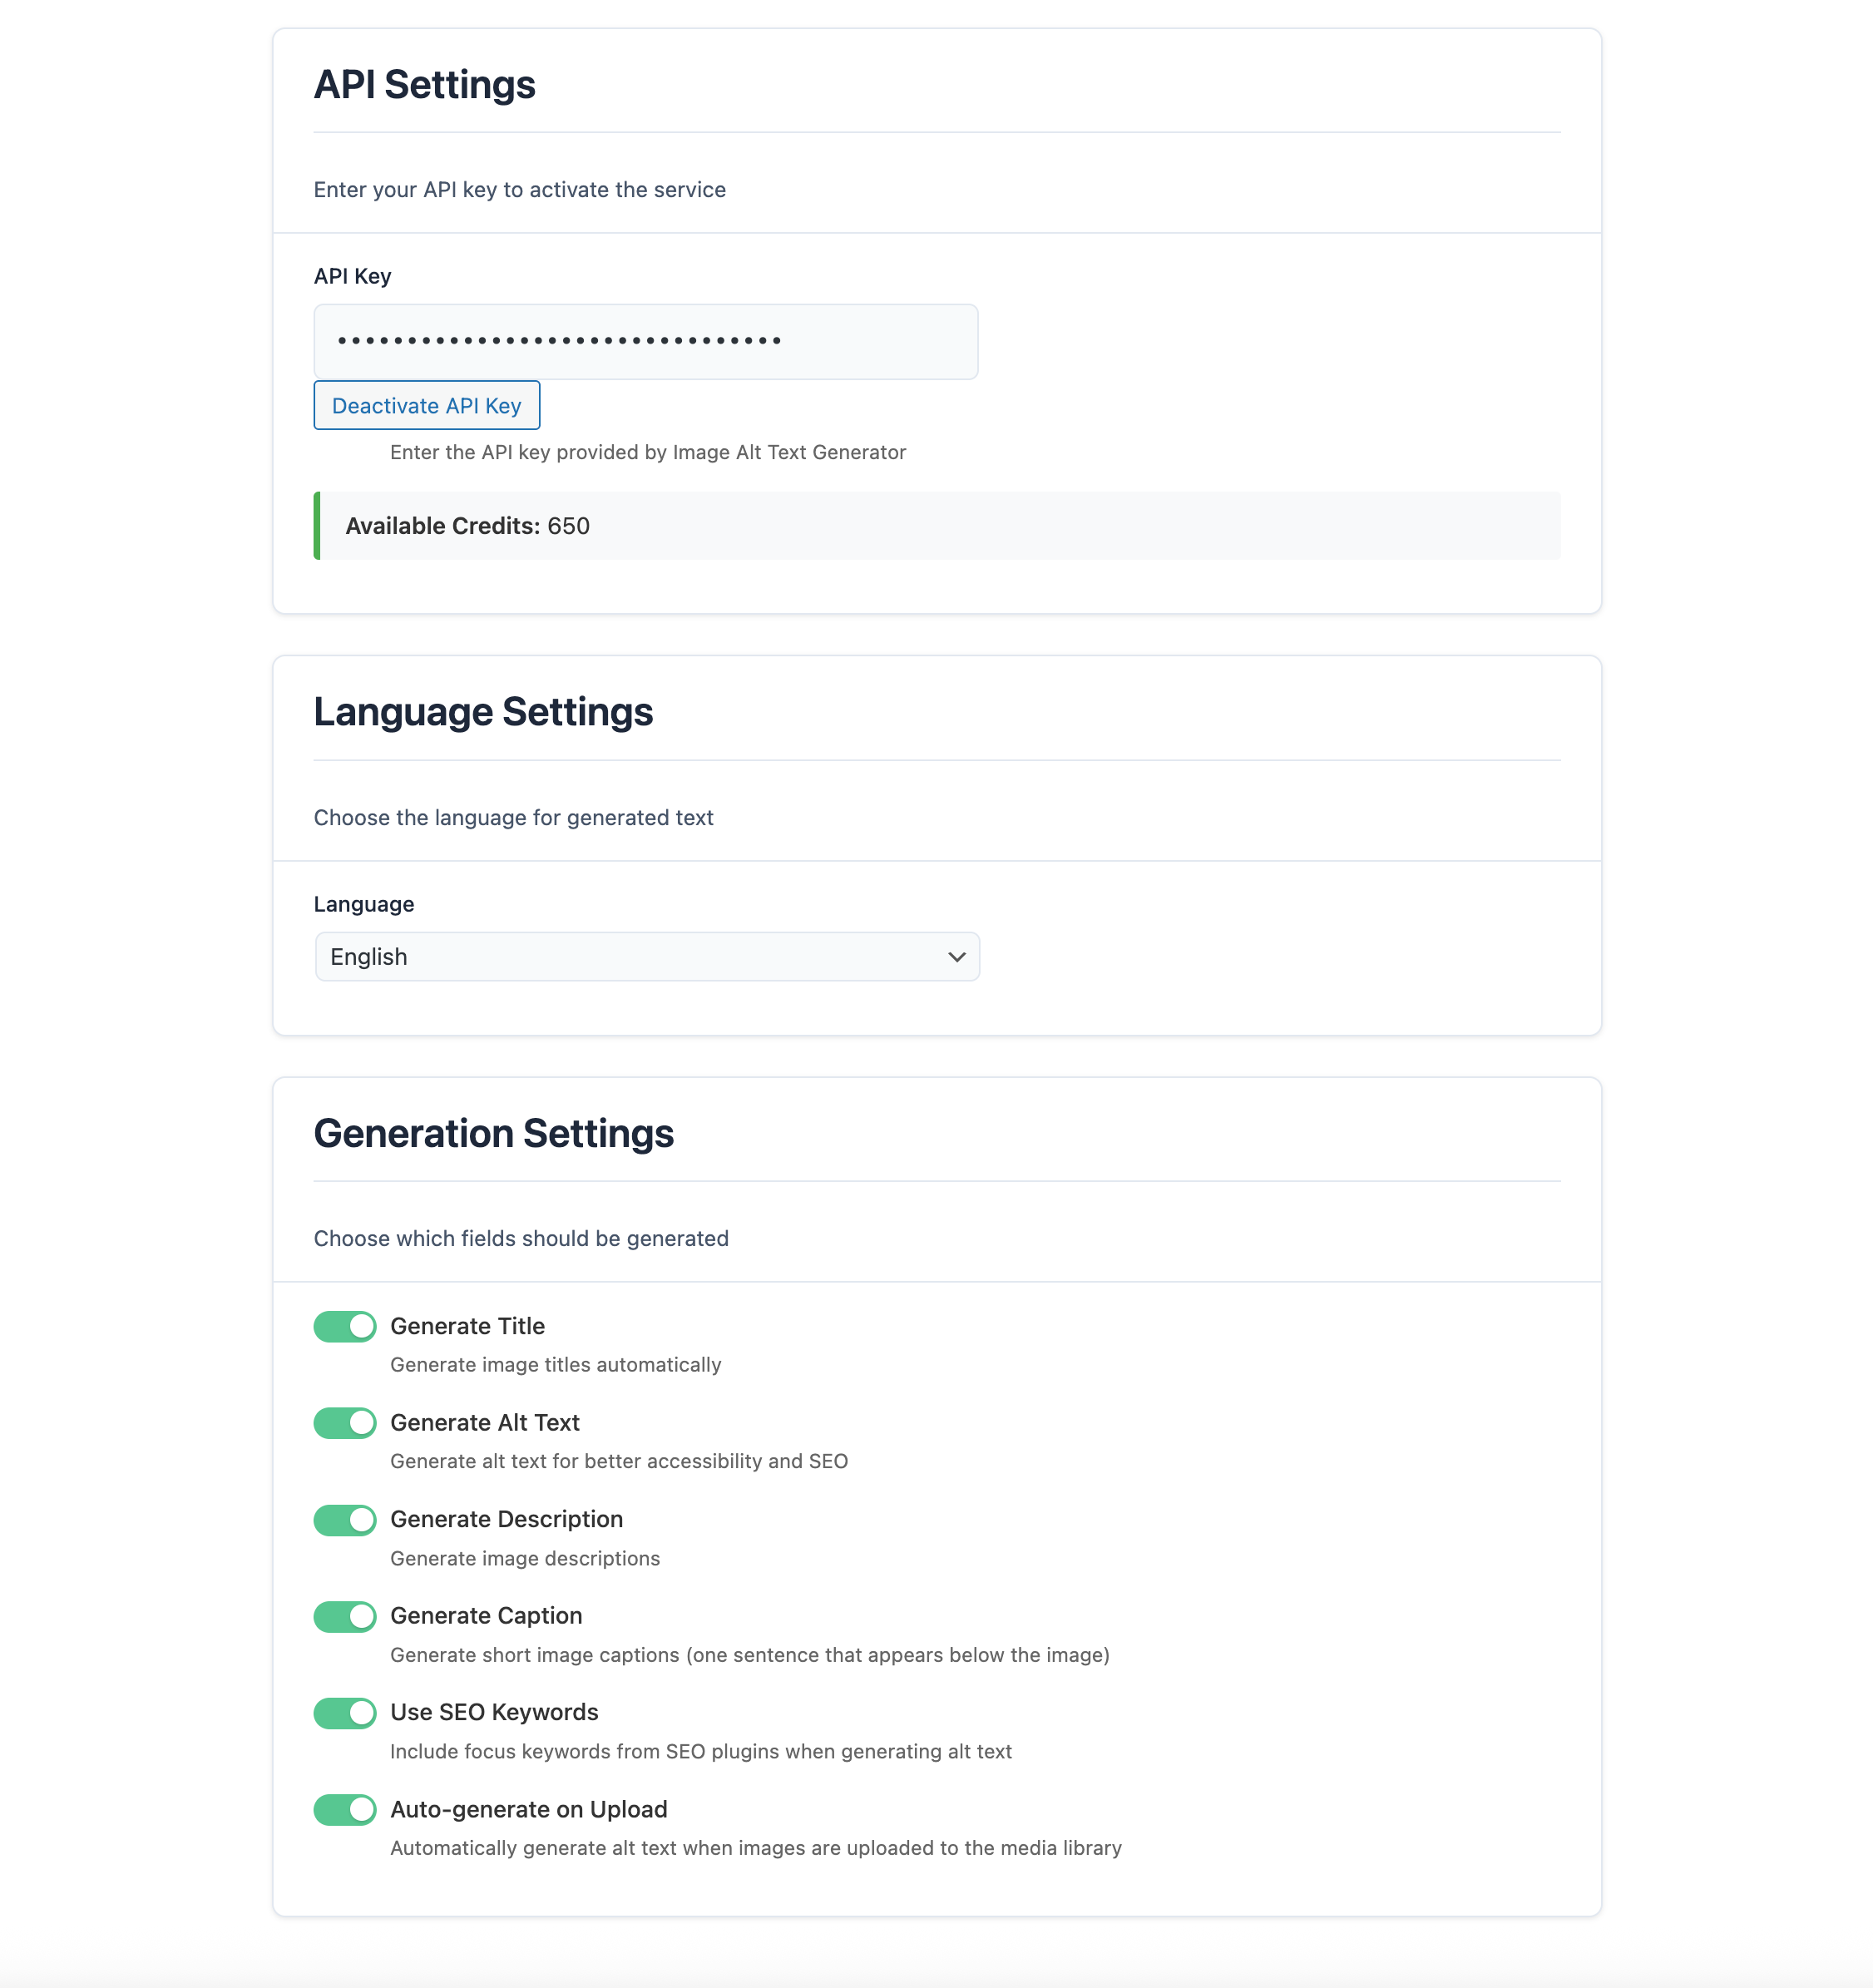Screen dimensions: 1873x1988
Task: Expand the Language dropdown chevron
Action: (x=956, y=957)
